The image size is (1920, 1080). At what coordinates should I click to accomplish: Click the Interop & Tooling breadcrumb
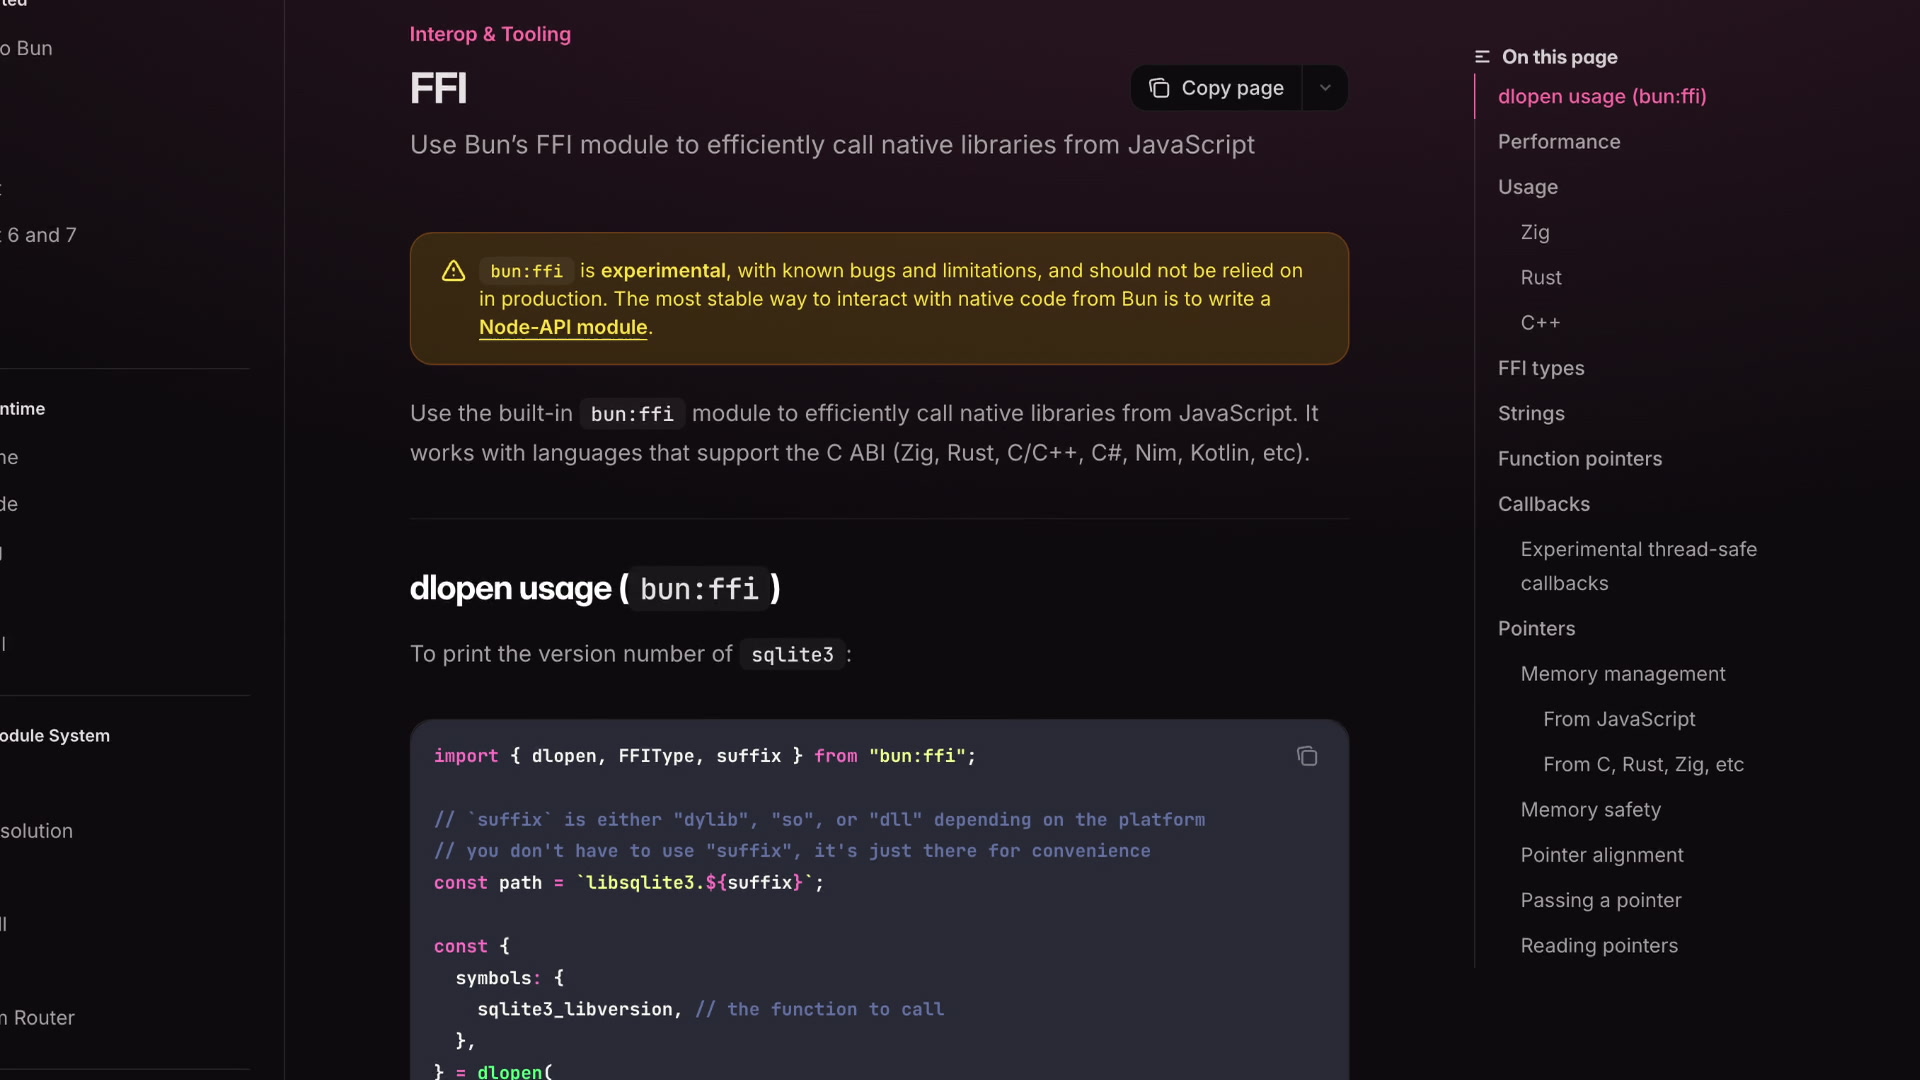click(490, 34)
